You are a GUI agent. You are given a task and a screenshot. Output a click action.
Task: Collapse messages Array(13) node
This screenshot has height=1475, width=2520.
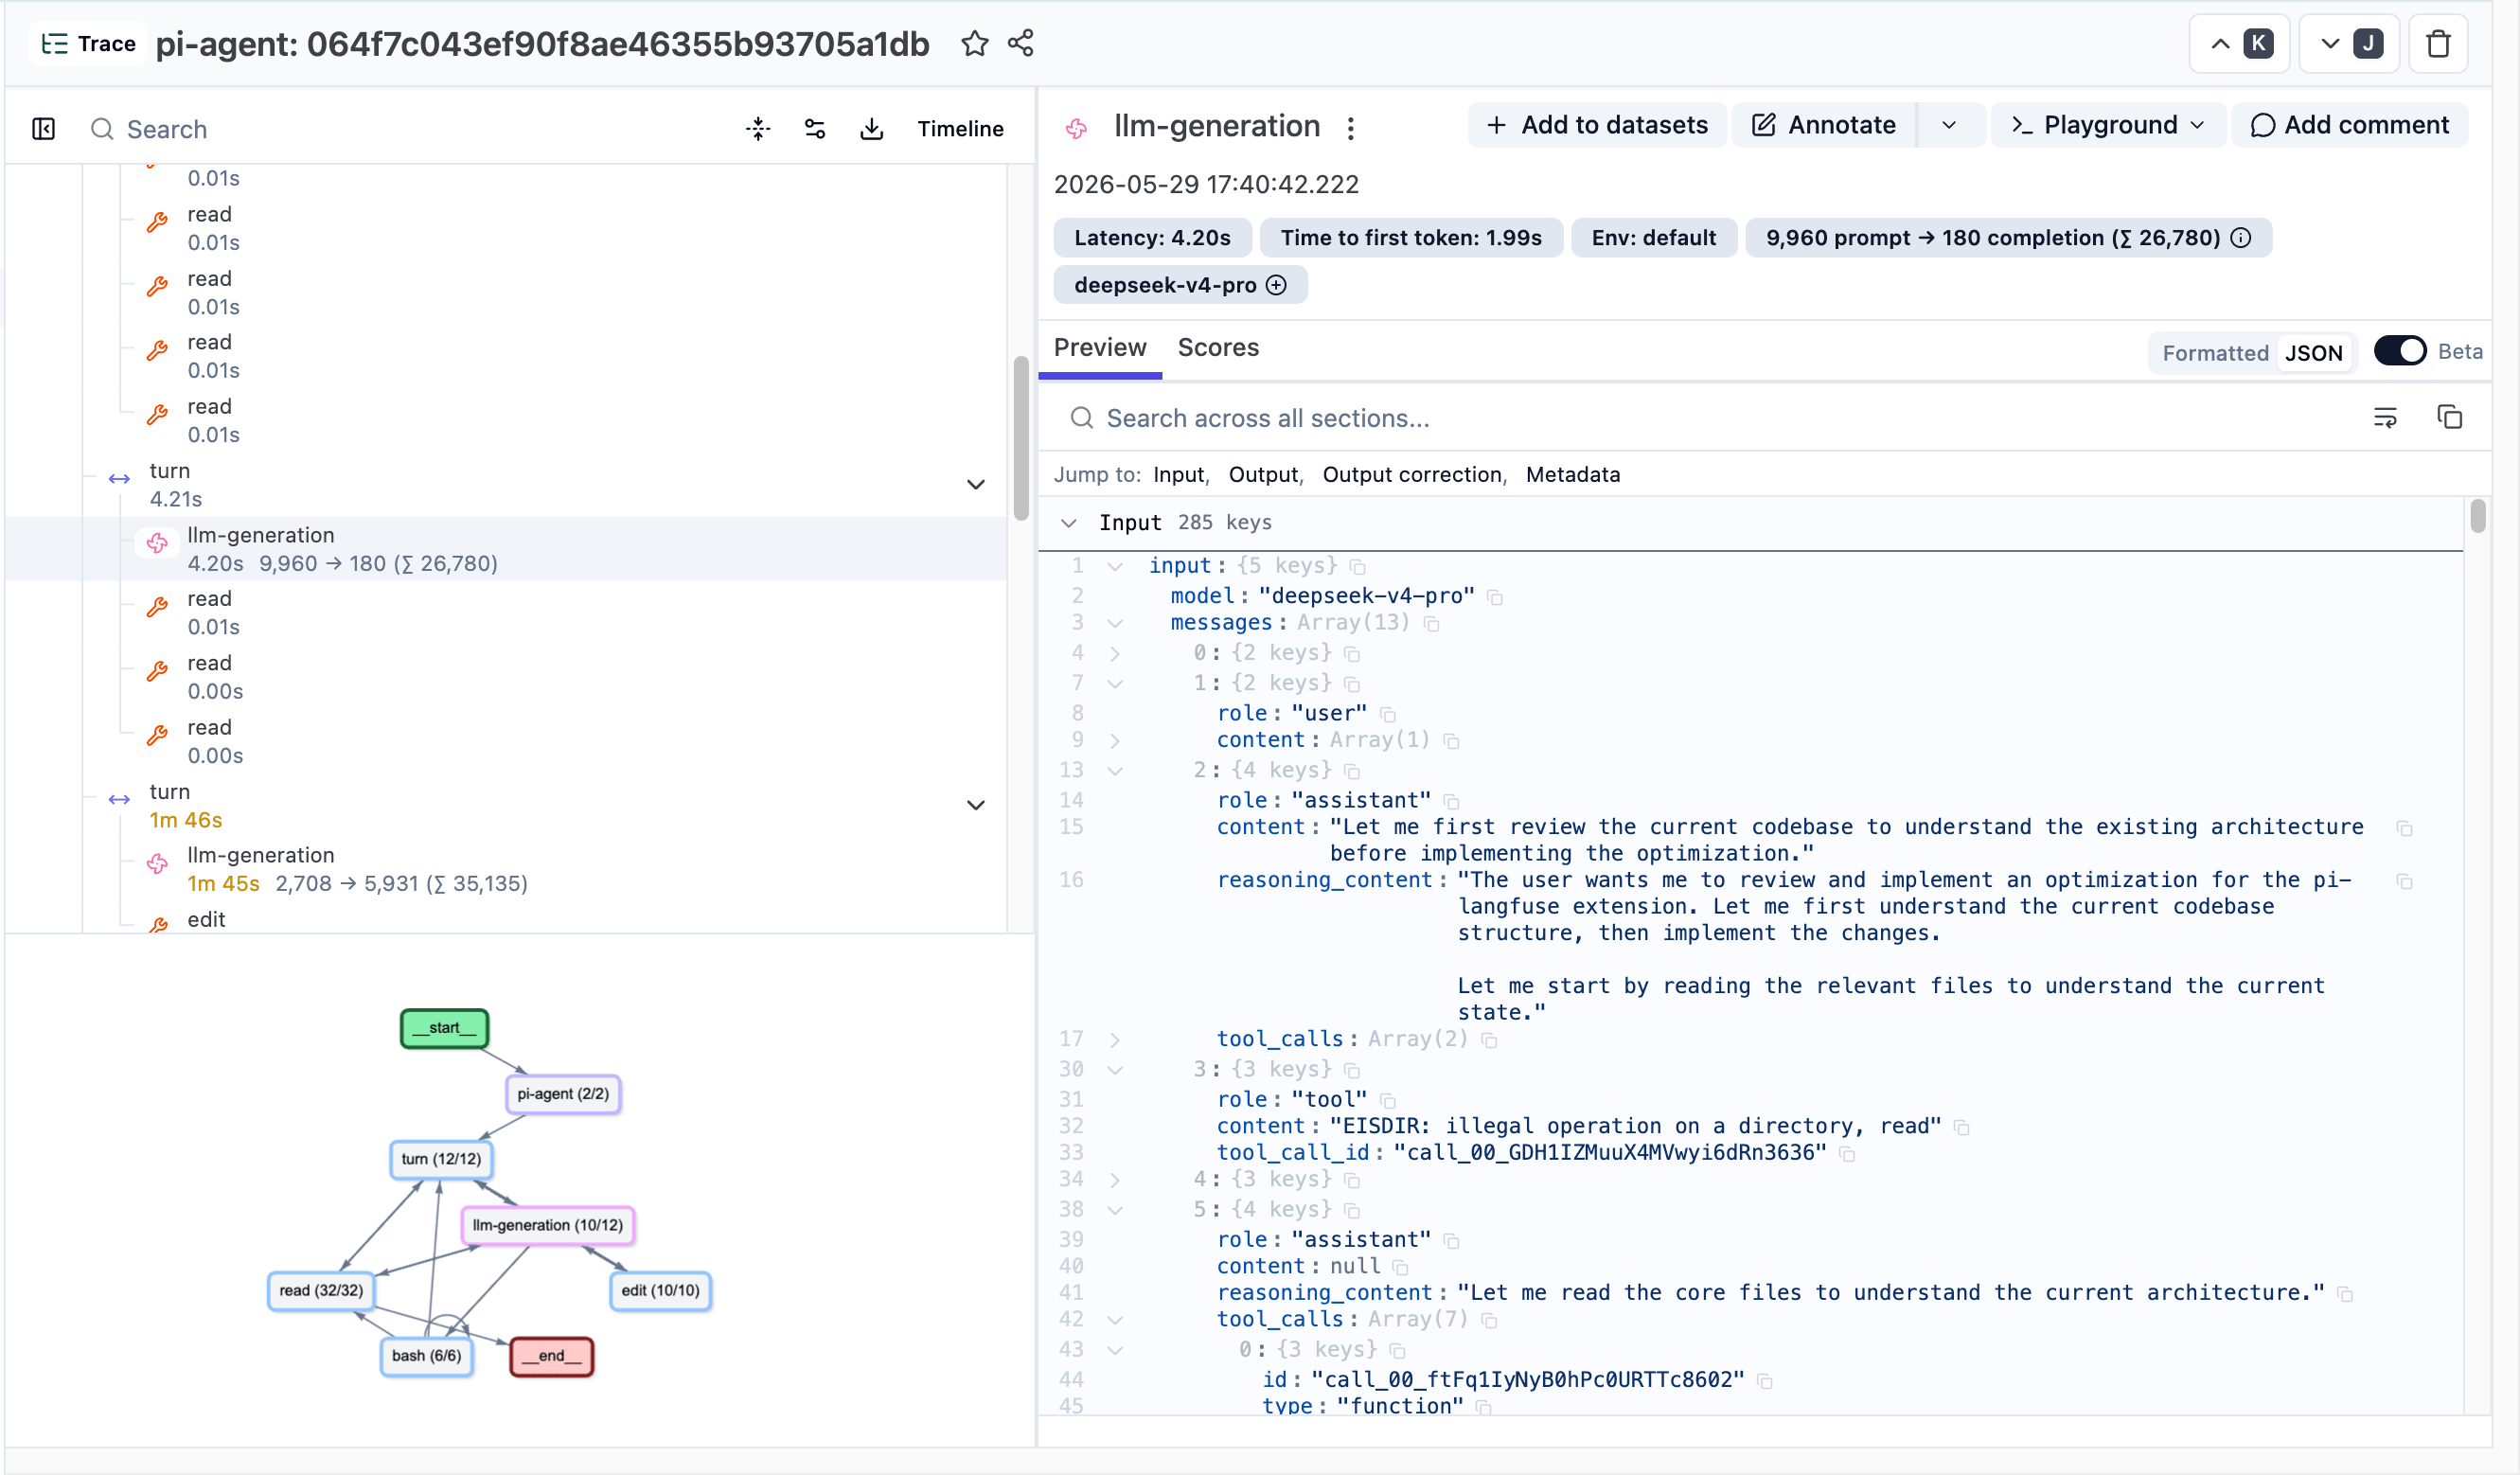(1115, 623)
